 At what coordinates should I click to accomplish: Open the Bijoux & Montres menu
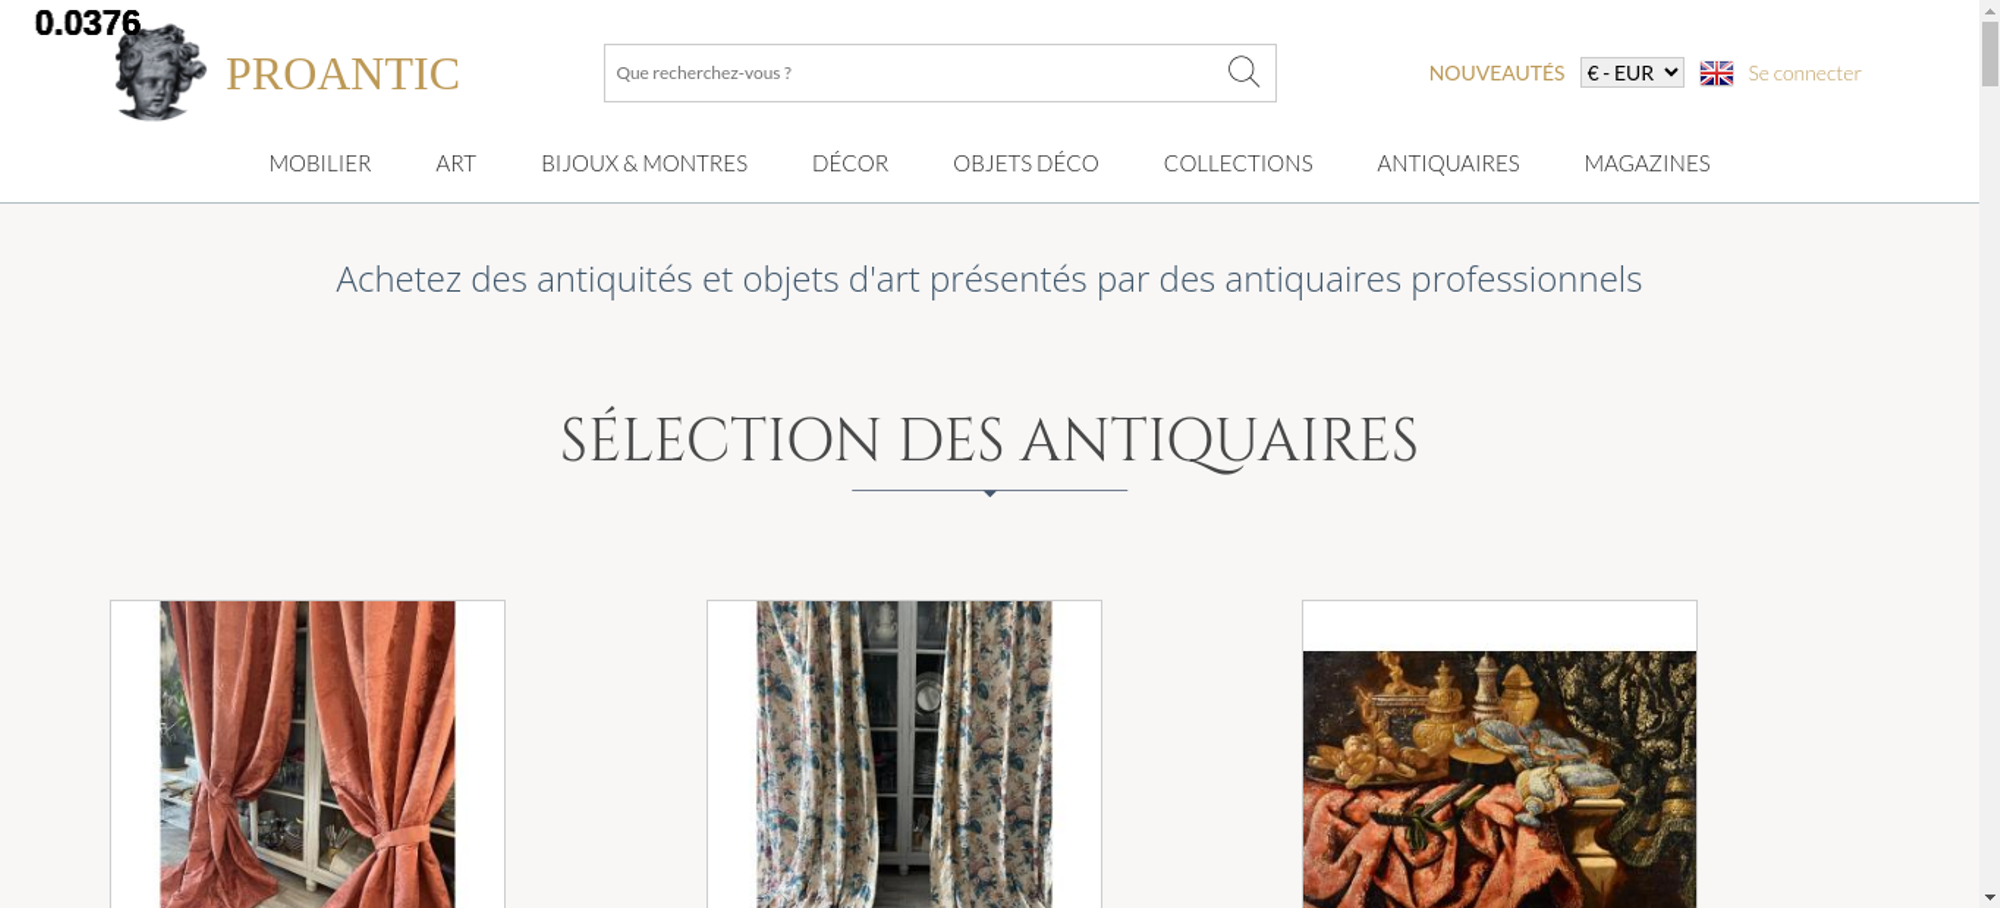pyautogui.click(x=644, y=163)
